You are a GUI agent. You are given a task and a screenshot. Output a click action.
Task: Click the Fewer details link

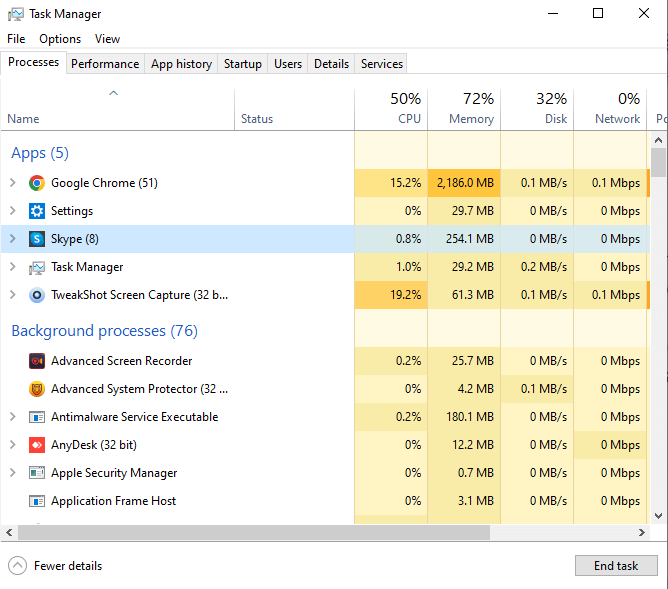(x=68, y=566)
